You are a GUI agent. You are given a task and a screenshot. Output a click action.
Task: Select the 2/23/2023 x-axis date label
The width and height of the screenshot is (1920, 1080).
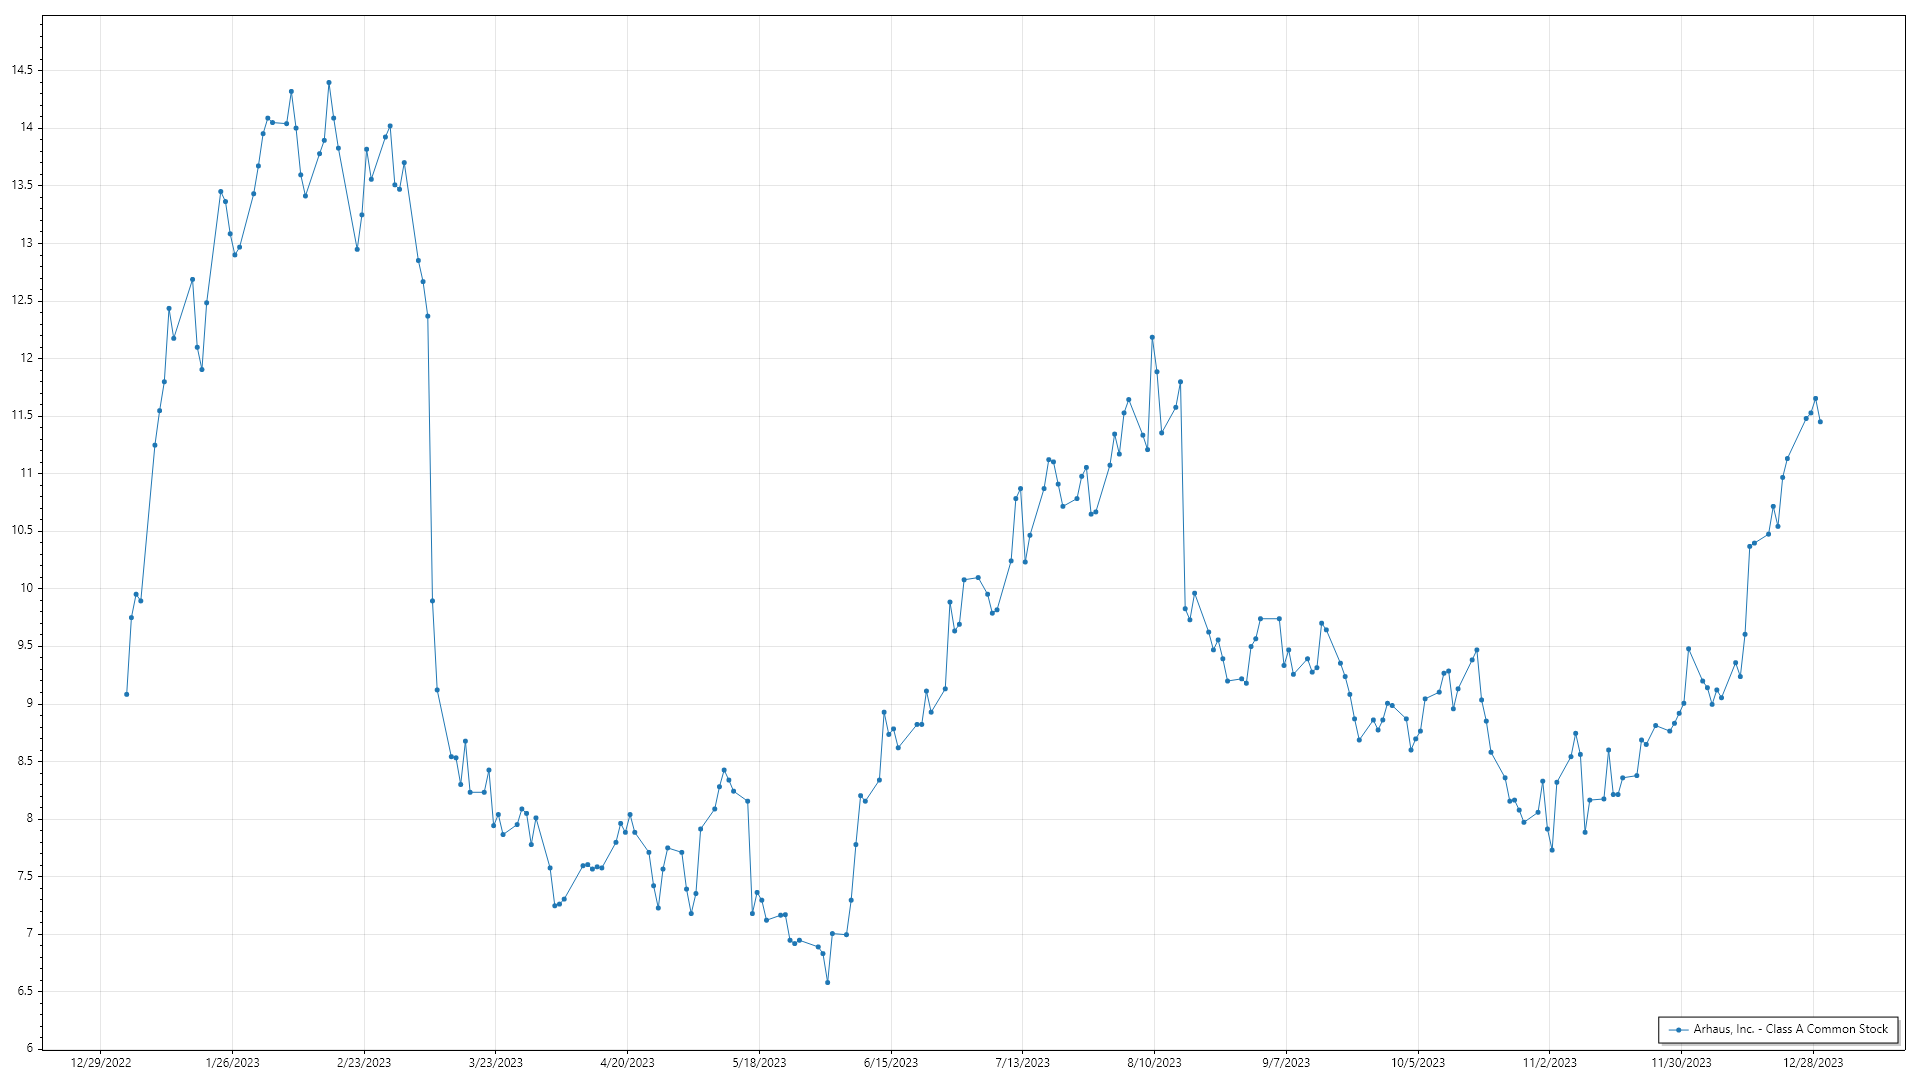click(x=364, y=1063)
